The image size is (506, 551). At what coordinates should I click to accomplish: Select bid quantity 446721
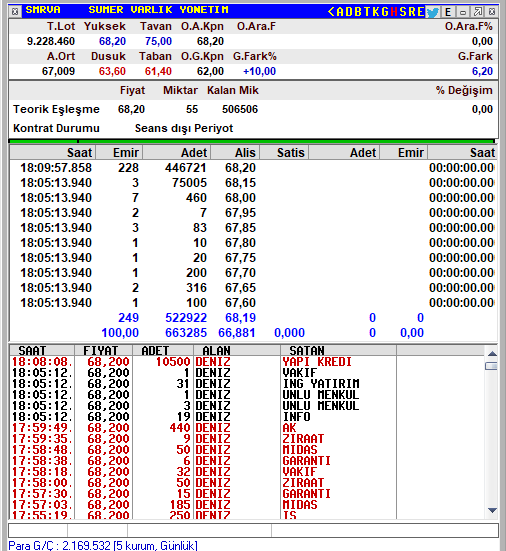coord(186,168)
